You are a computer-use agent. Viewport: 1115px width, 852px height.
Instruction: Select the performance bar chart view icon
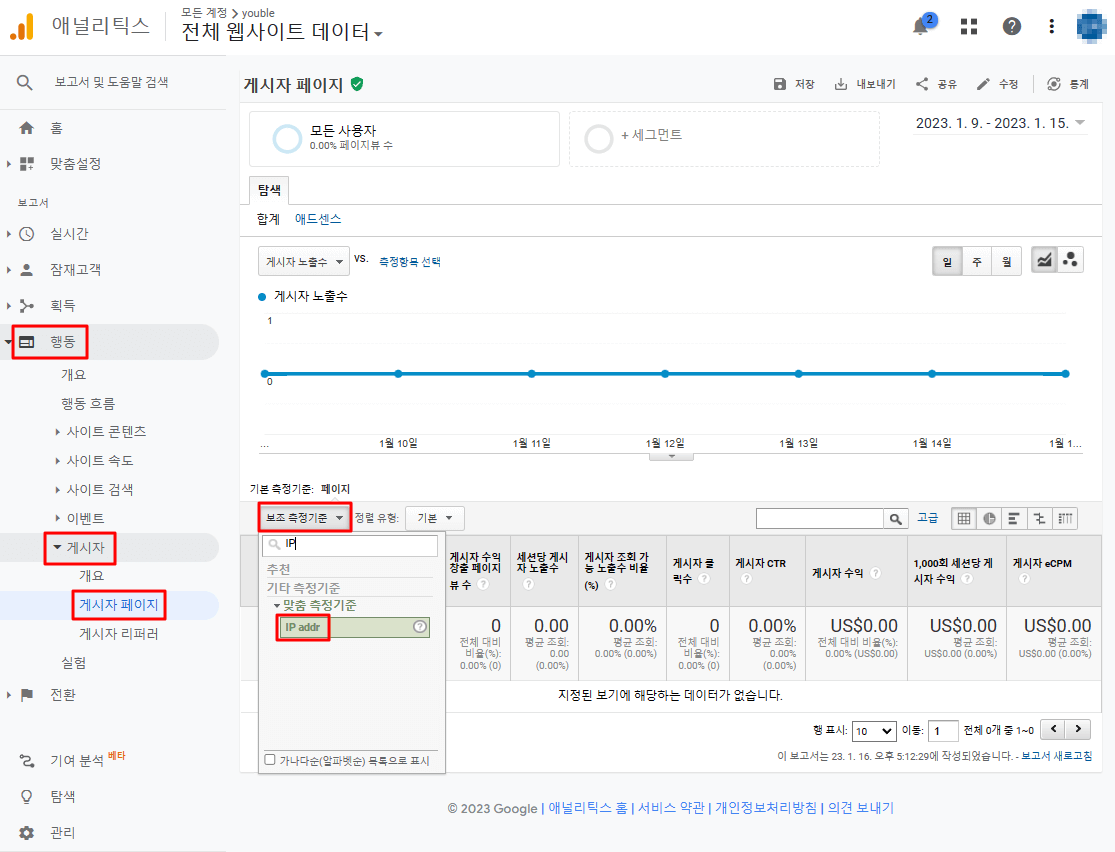1014,517
